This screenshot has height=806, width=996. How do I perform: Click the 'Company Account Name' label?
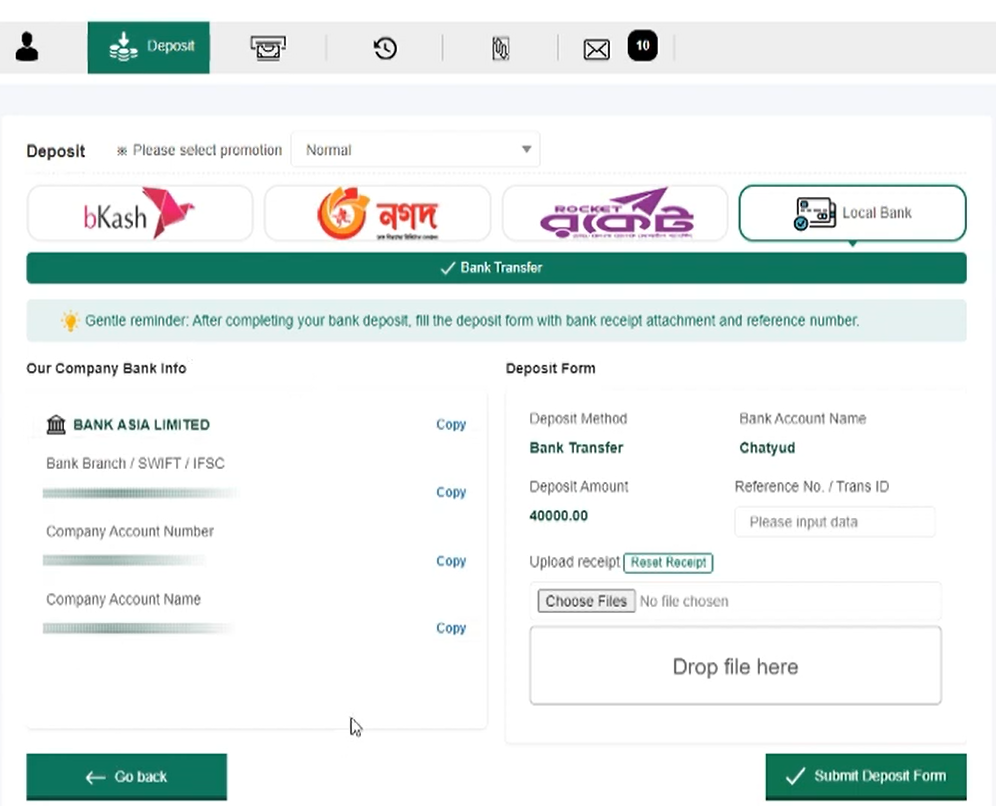pyautogui.click(x=123, y=600)
